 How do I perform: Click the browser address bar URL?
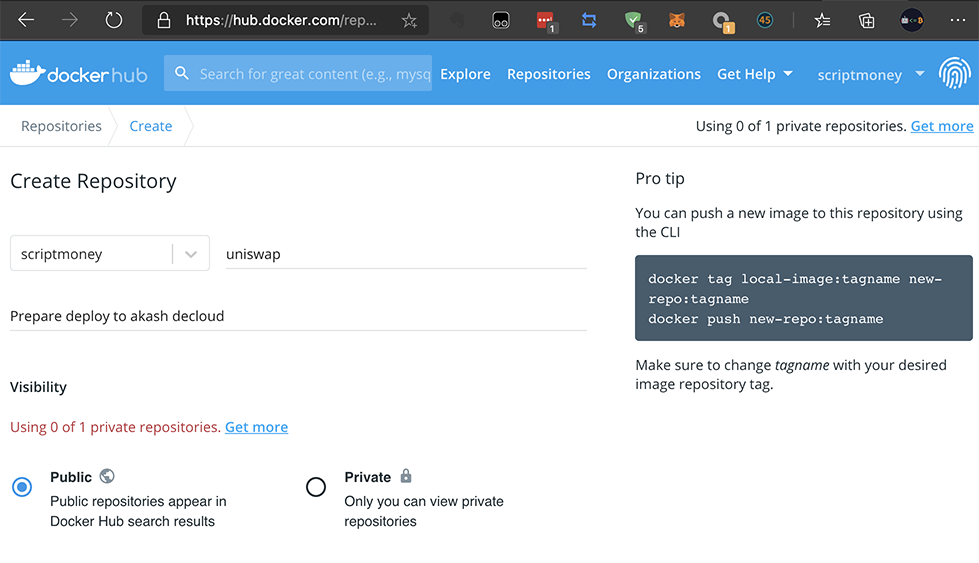pos(281,21)
